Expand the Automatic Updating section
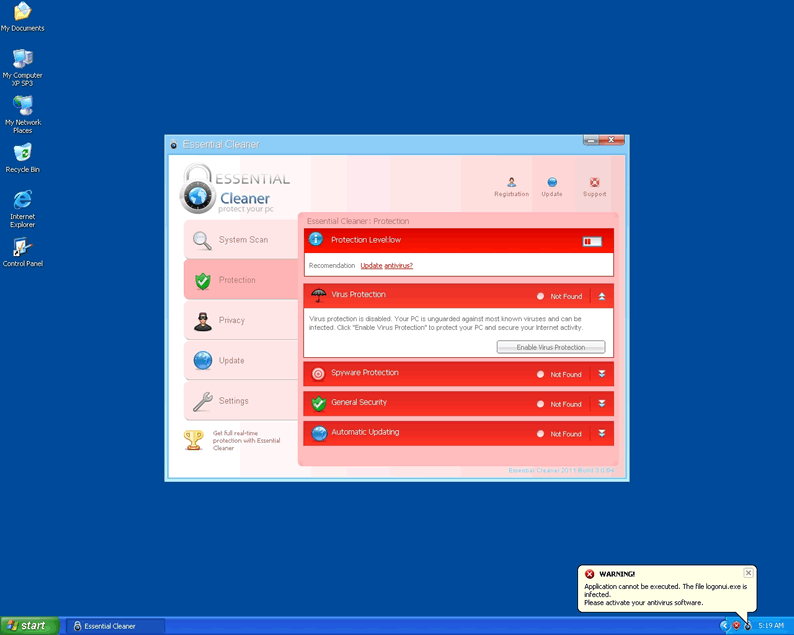The height and width of the screenshot is (635, 794). pyautogui.click(x=602, y=434)
